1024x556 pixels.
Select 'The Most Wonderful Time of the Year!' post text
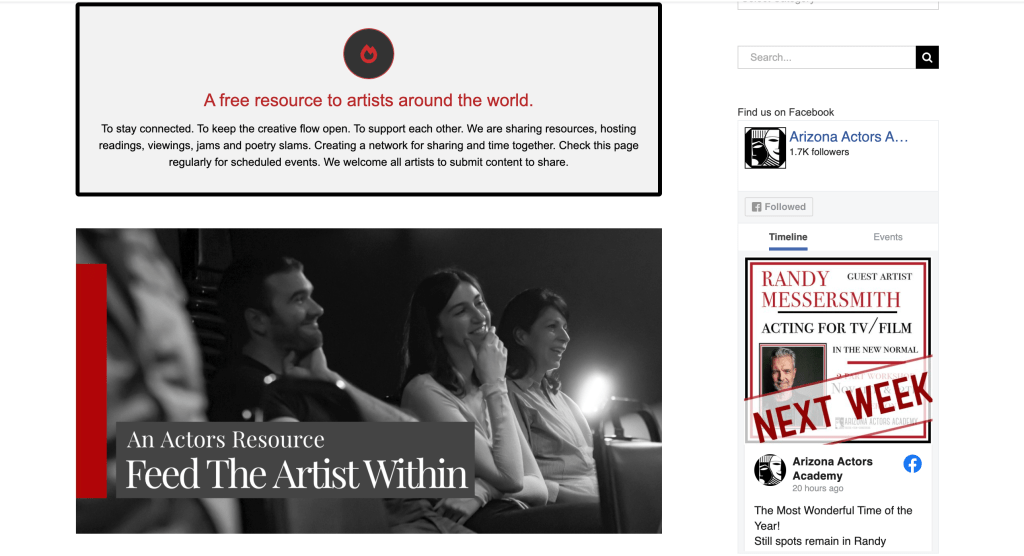832,517
